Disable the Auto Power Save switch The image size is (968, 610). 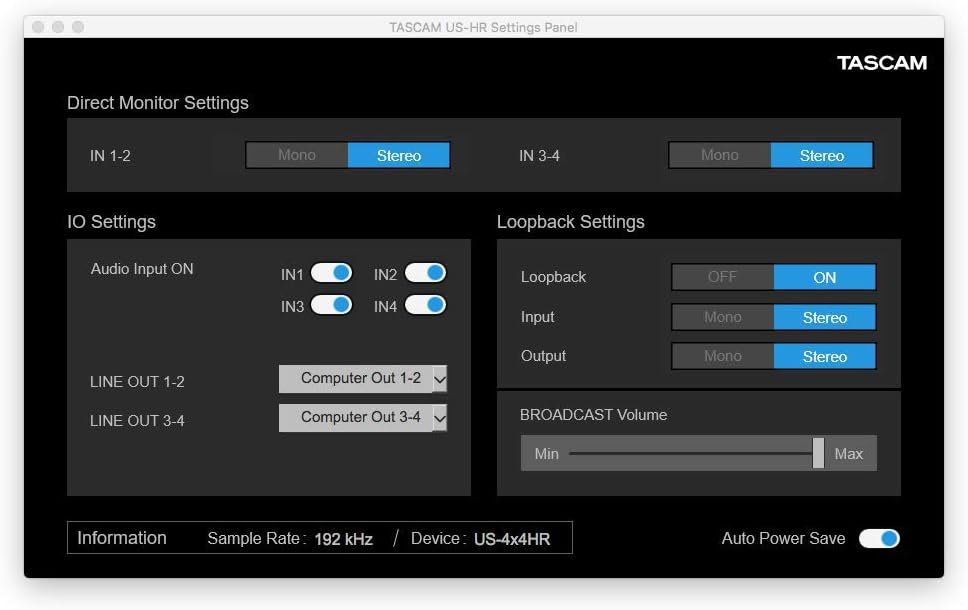pos(879,539)
